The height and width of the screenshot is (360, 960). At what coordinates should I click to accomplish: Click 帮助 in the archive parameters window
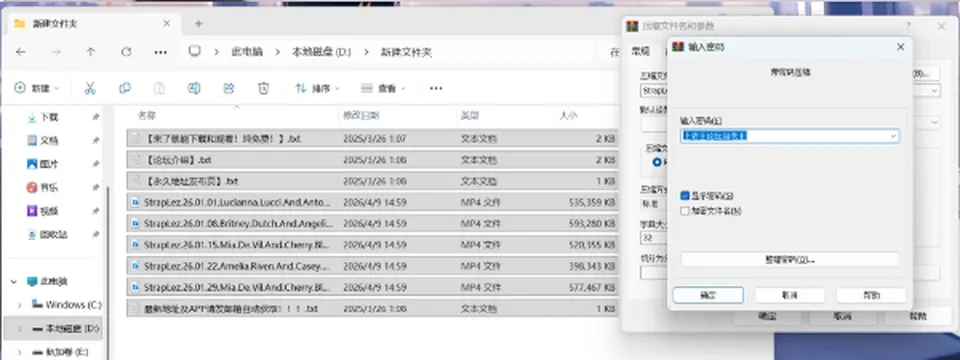point(918,317)
